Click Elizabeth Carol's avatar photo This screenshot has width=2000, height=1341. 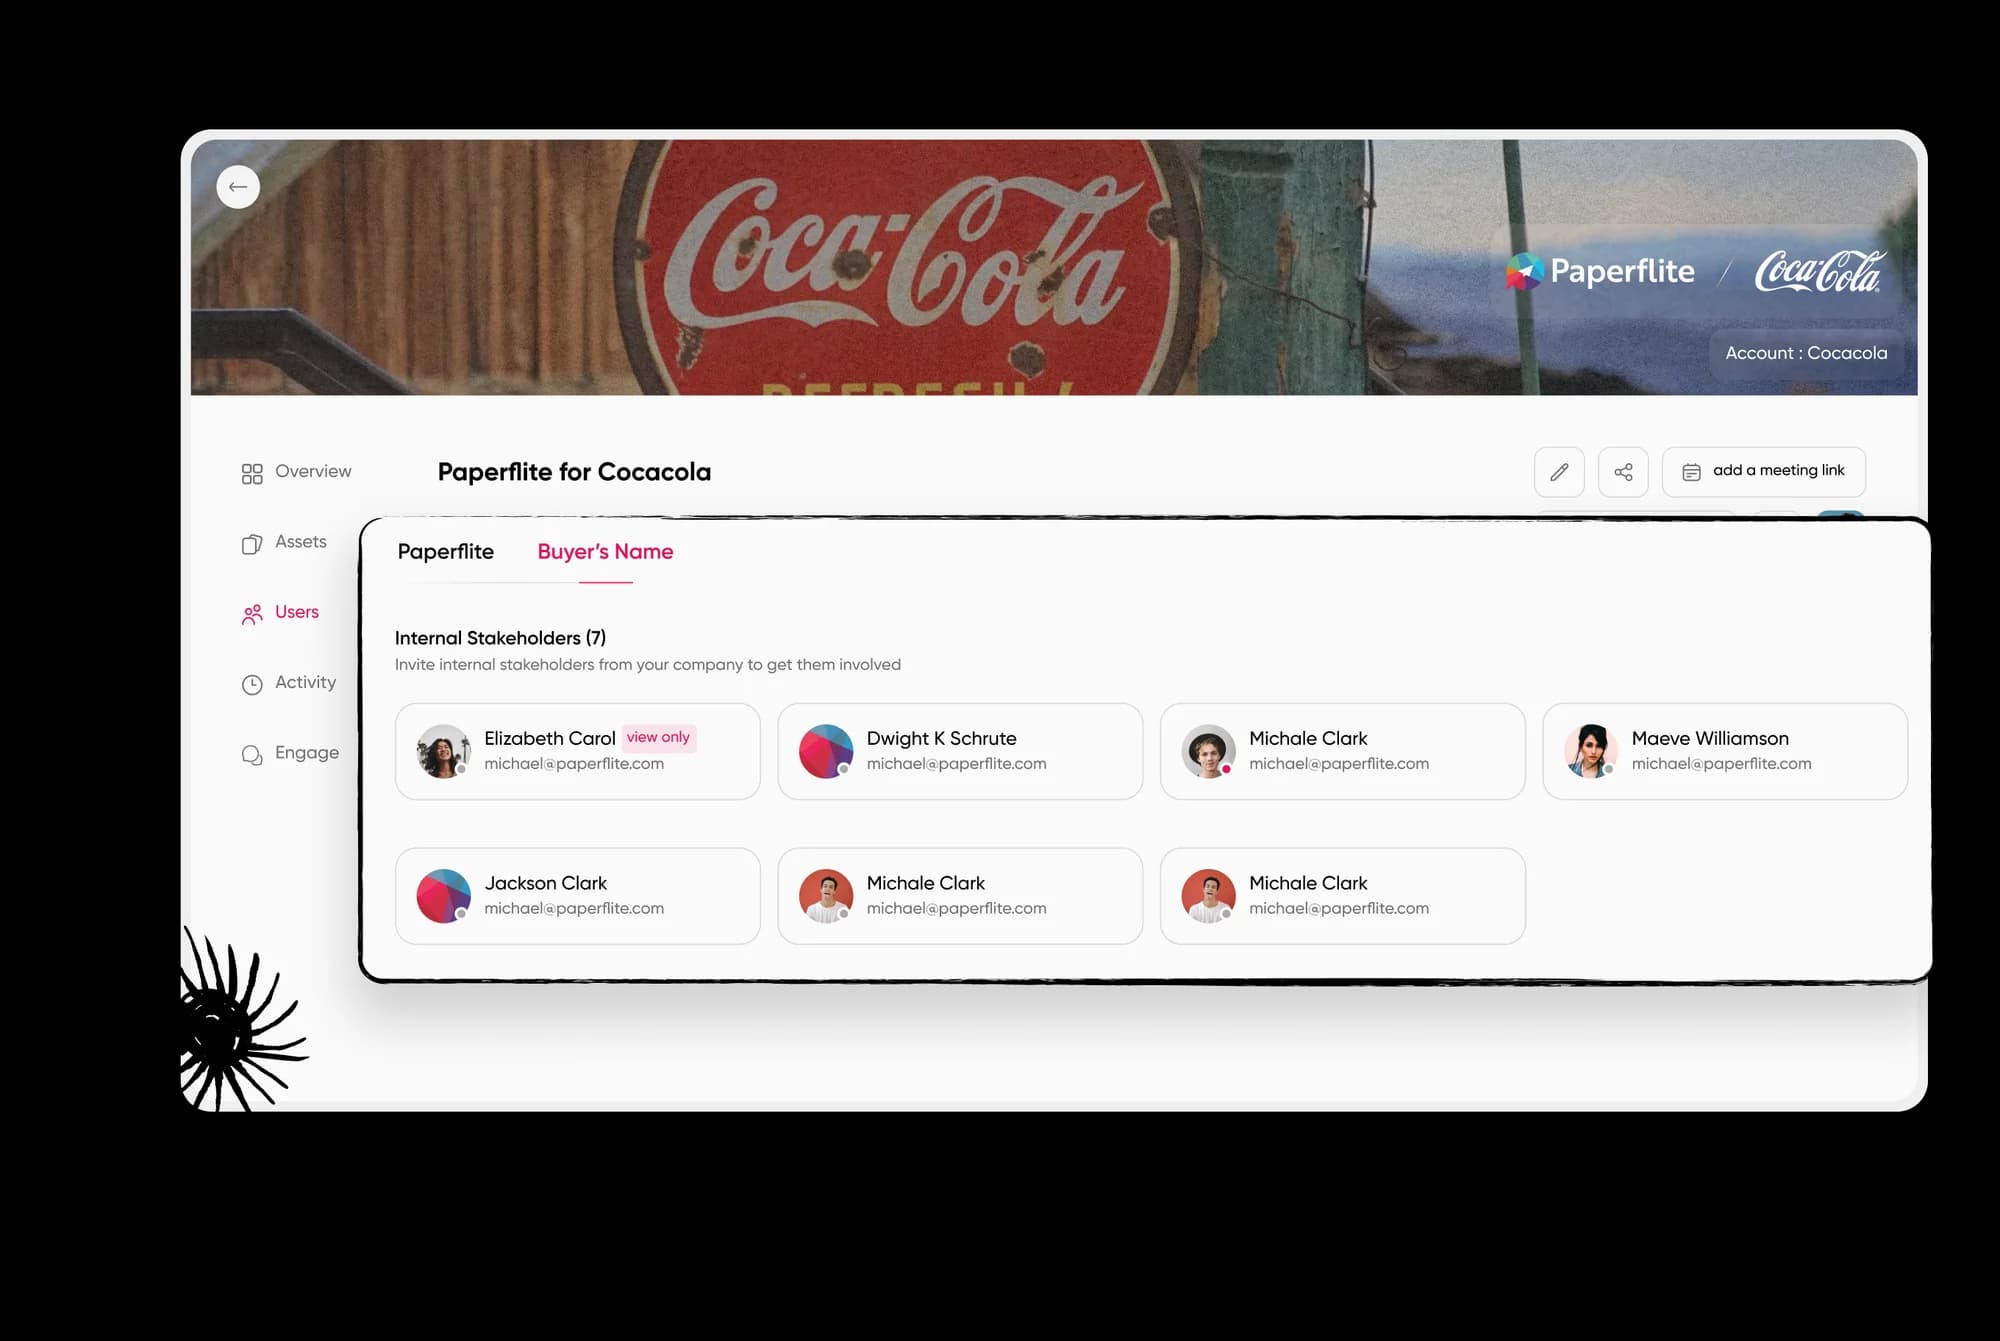444,751
